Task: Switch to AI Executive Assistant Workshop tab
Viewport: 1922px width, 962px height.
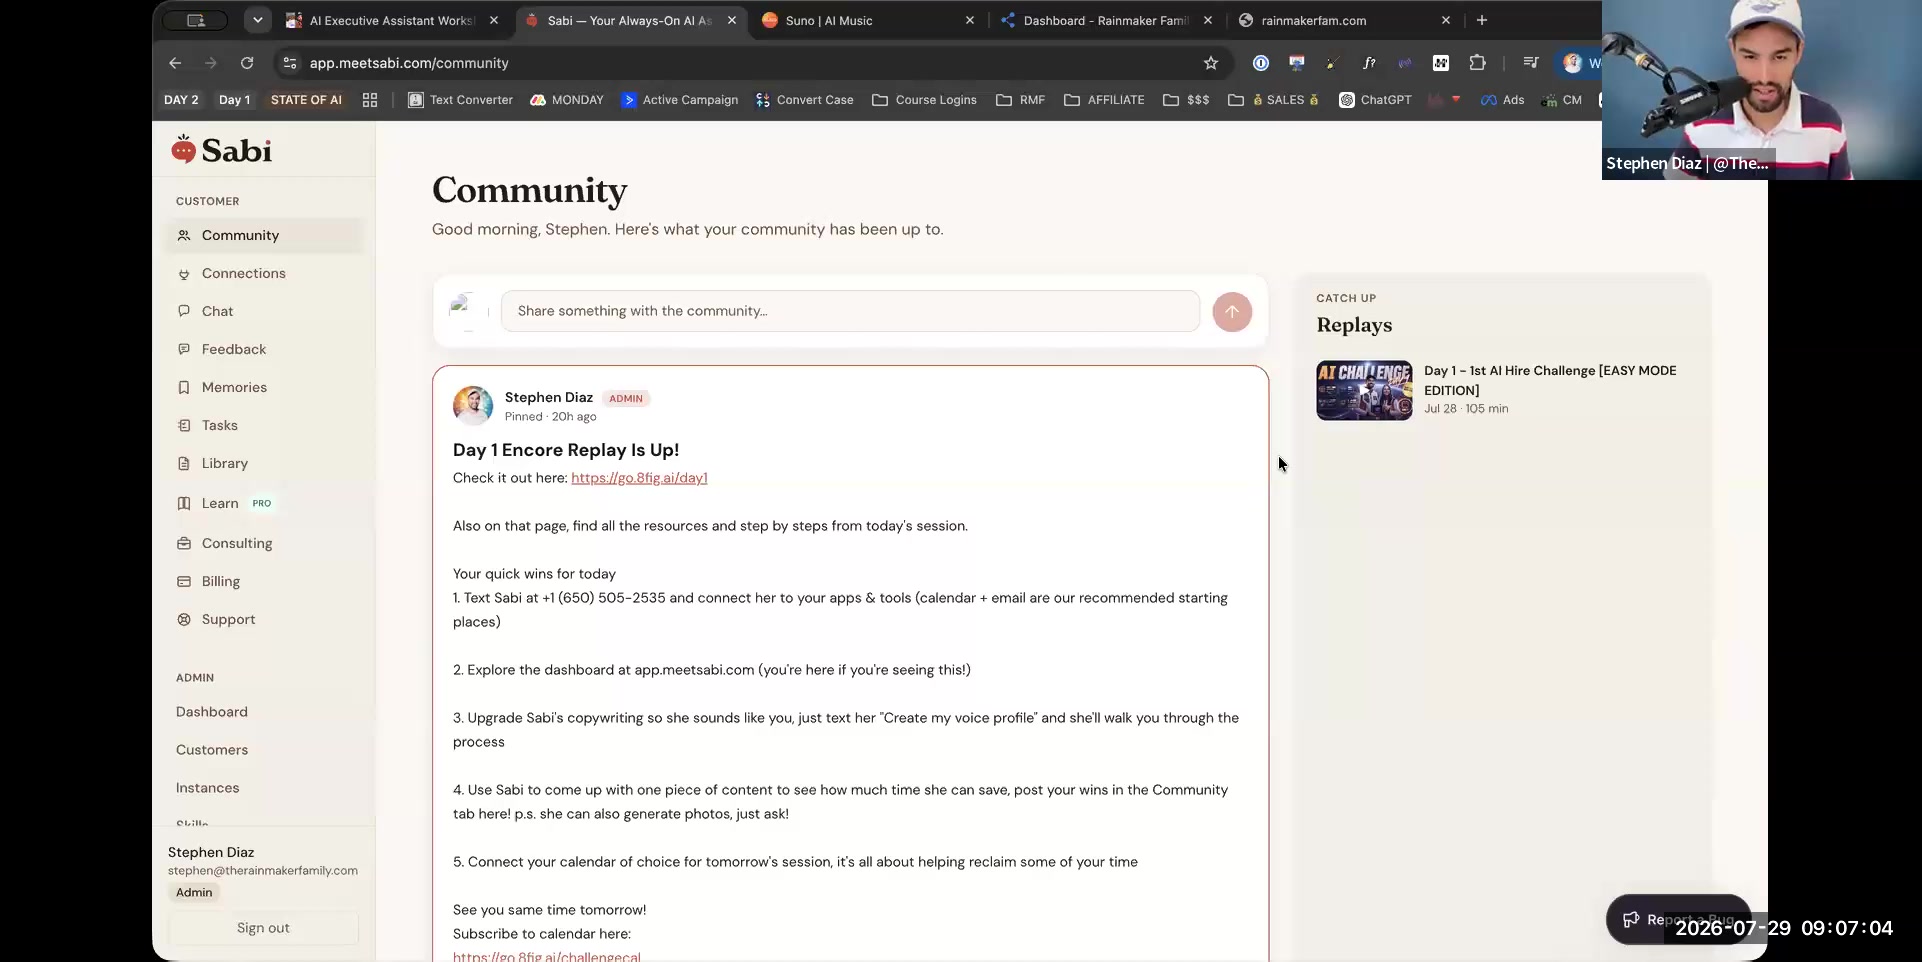Action: click(391, 20)
